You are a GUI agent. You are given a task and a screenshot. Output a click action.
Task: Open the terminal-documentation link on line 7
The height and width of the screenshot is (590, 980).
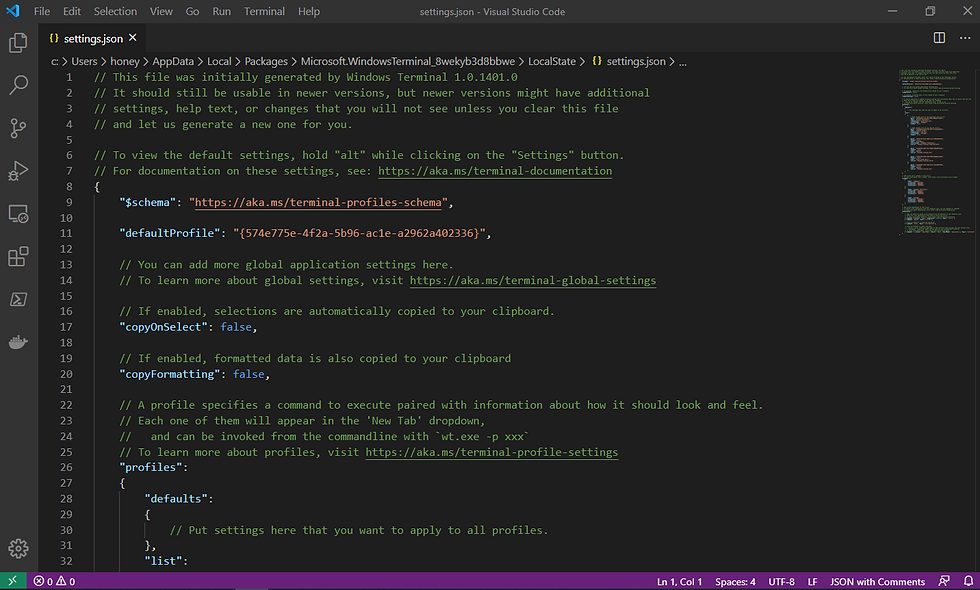tap(495, 171)
